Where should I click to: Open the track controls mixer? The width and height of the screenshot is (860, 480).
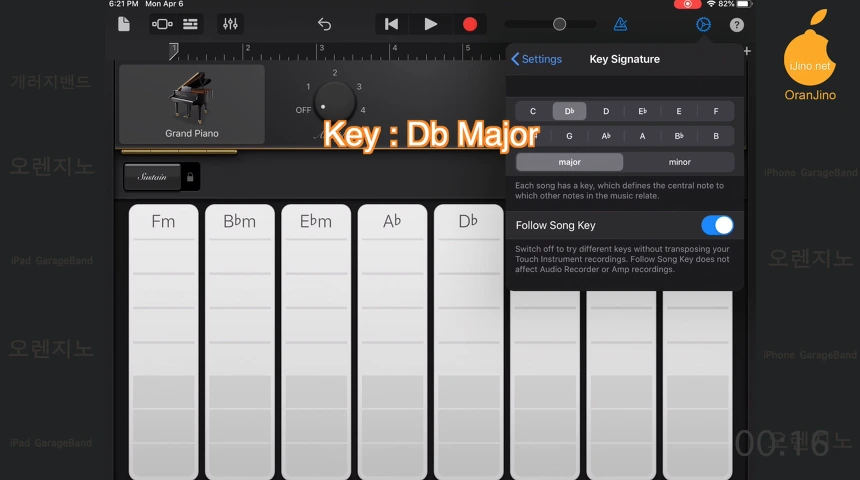coord(230,24)
